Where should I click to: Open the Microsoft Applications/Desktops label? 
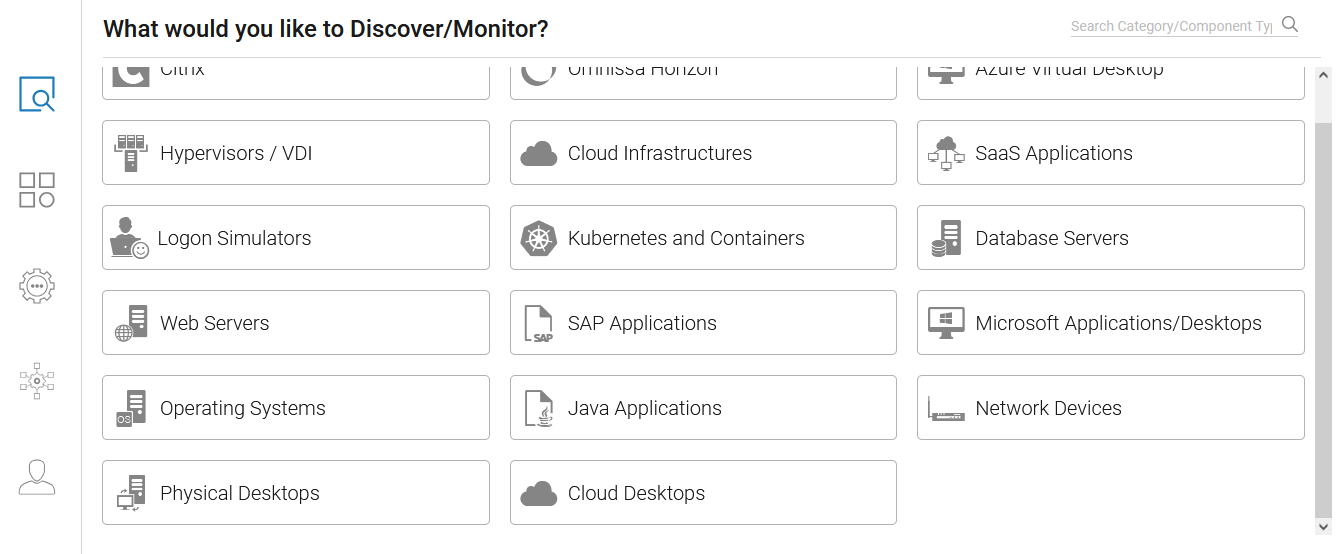(x=1119, y=323)
